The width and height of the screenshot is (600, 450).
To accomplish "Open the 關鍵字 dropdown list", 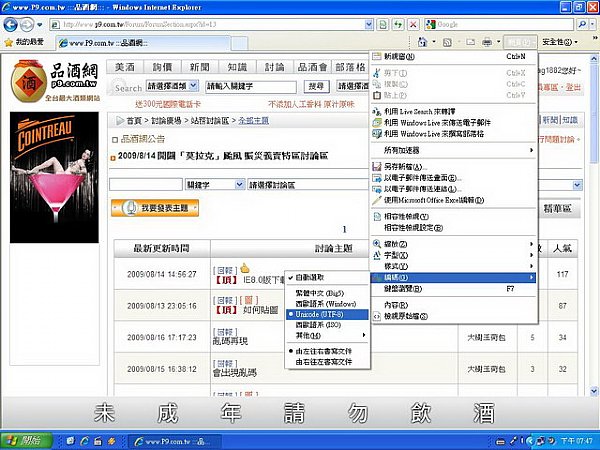I will click(239, 185).
